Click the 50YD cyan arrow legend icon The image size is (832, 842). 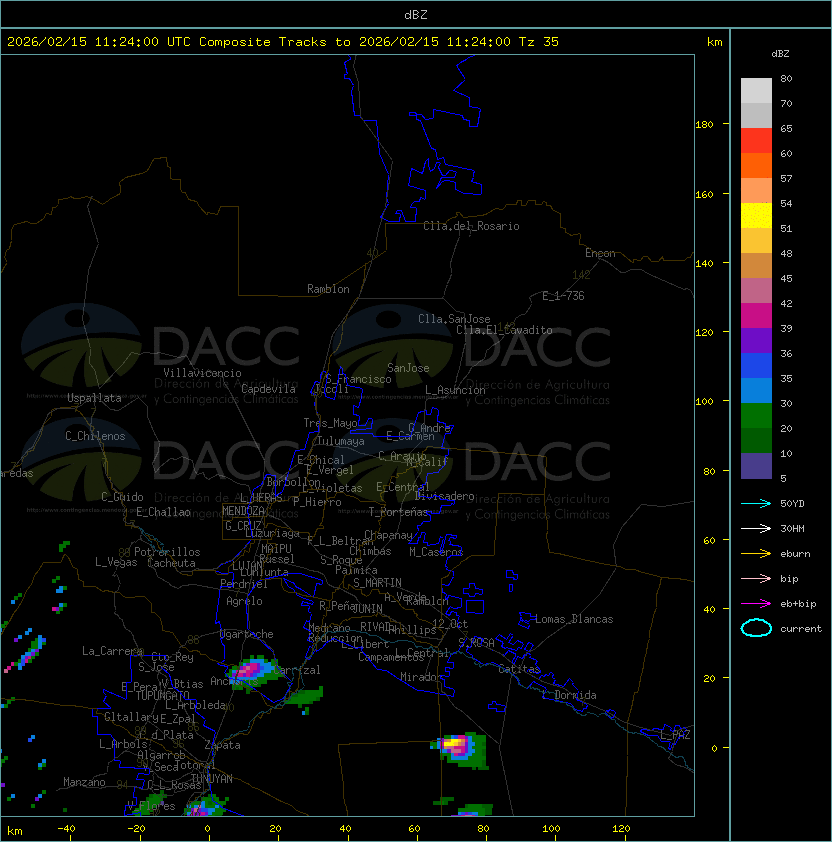point(756,503)
